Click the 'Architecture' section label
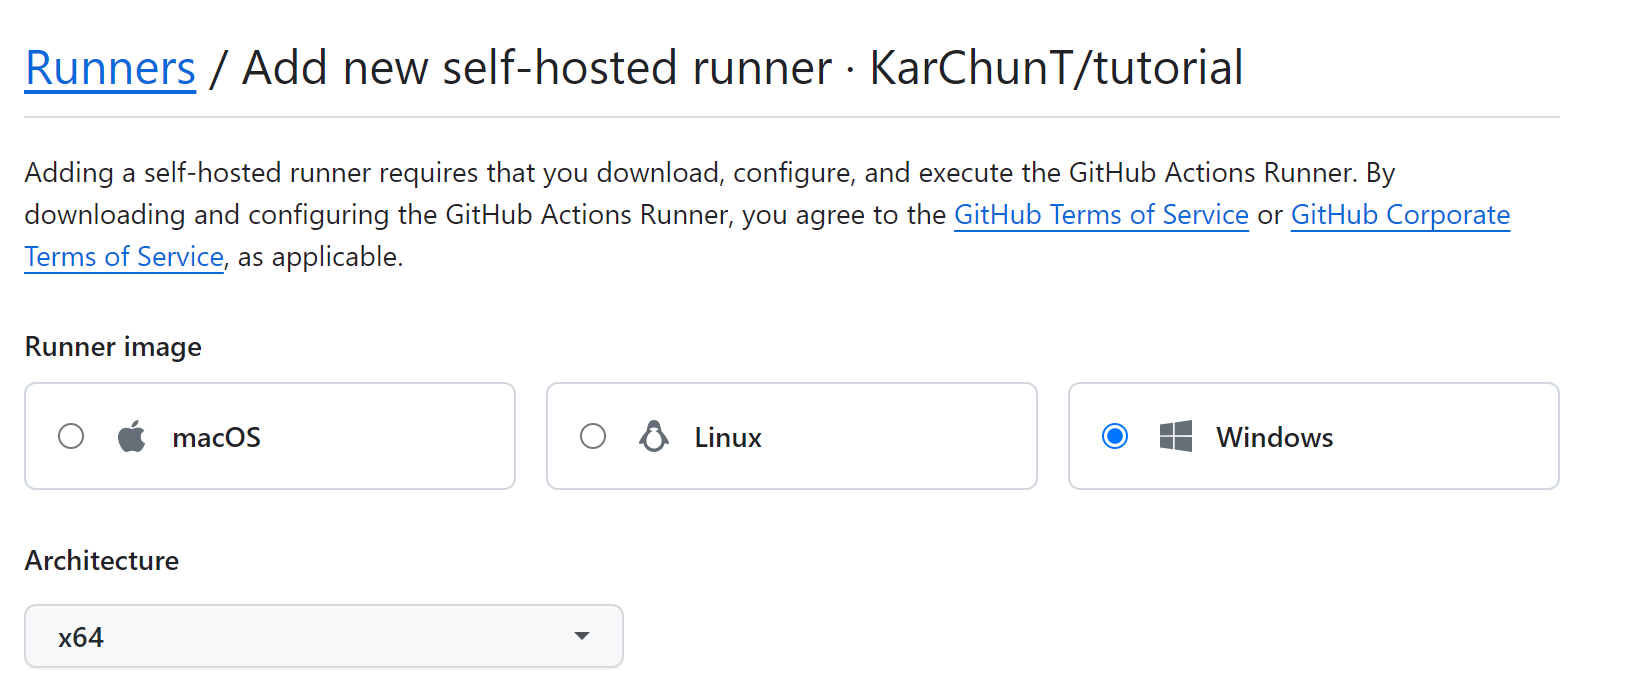Screen dimensions: 1645x694 pos(102,561)
